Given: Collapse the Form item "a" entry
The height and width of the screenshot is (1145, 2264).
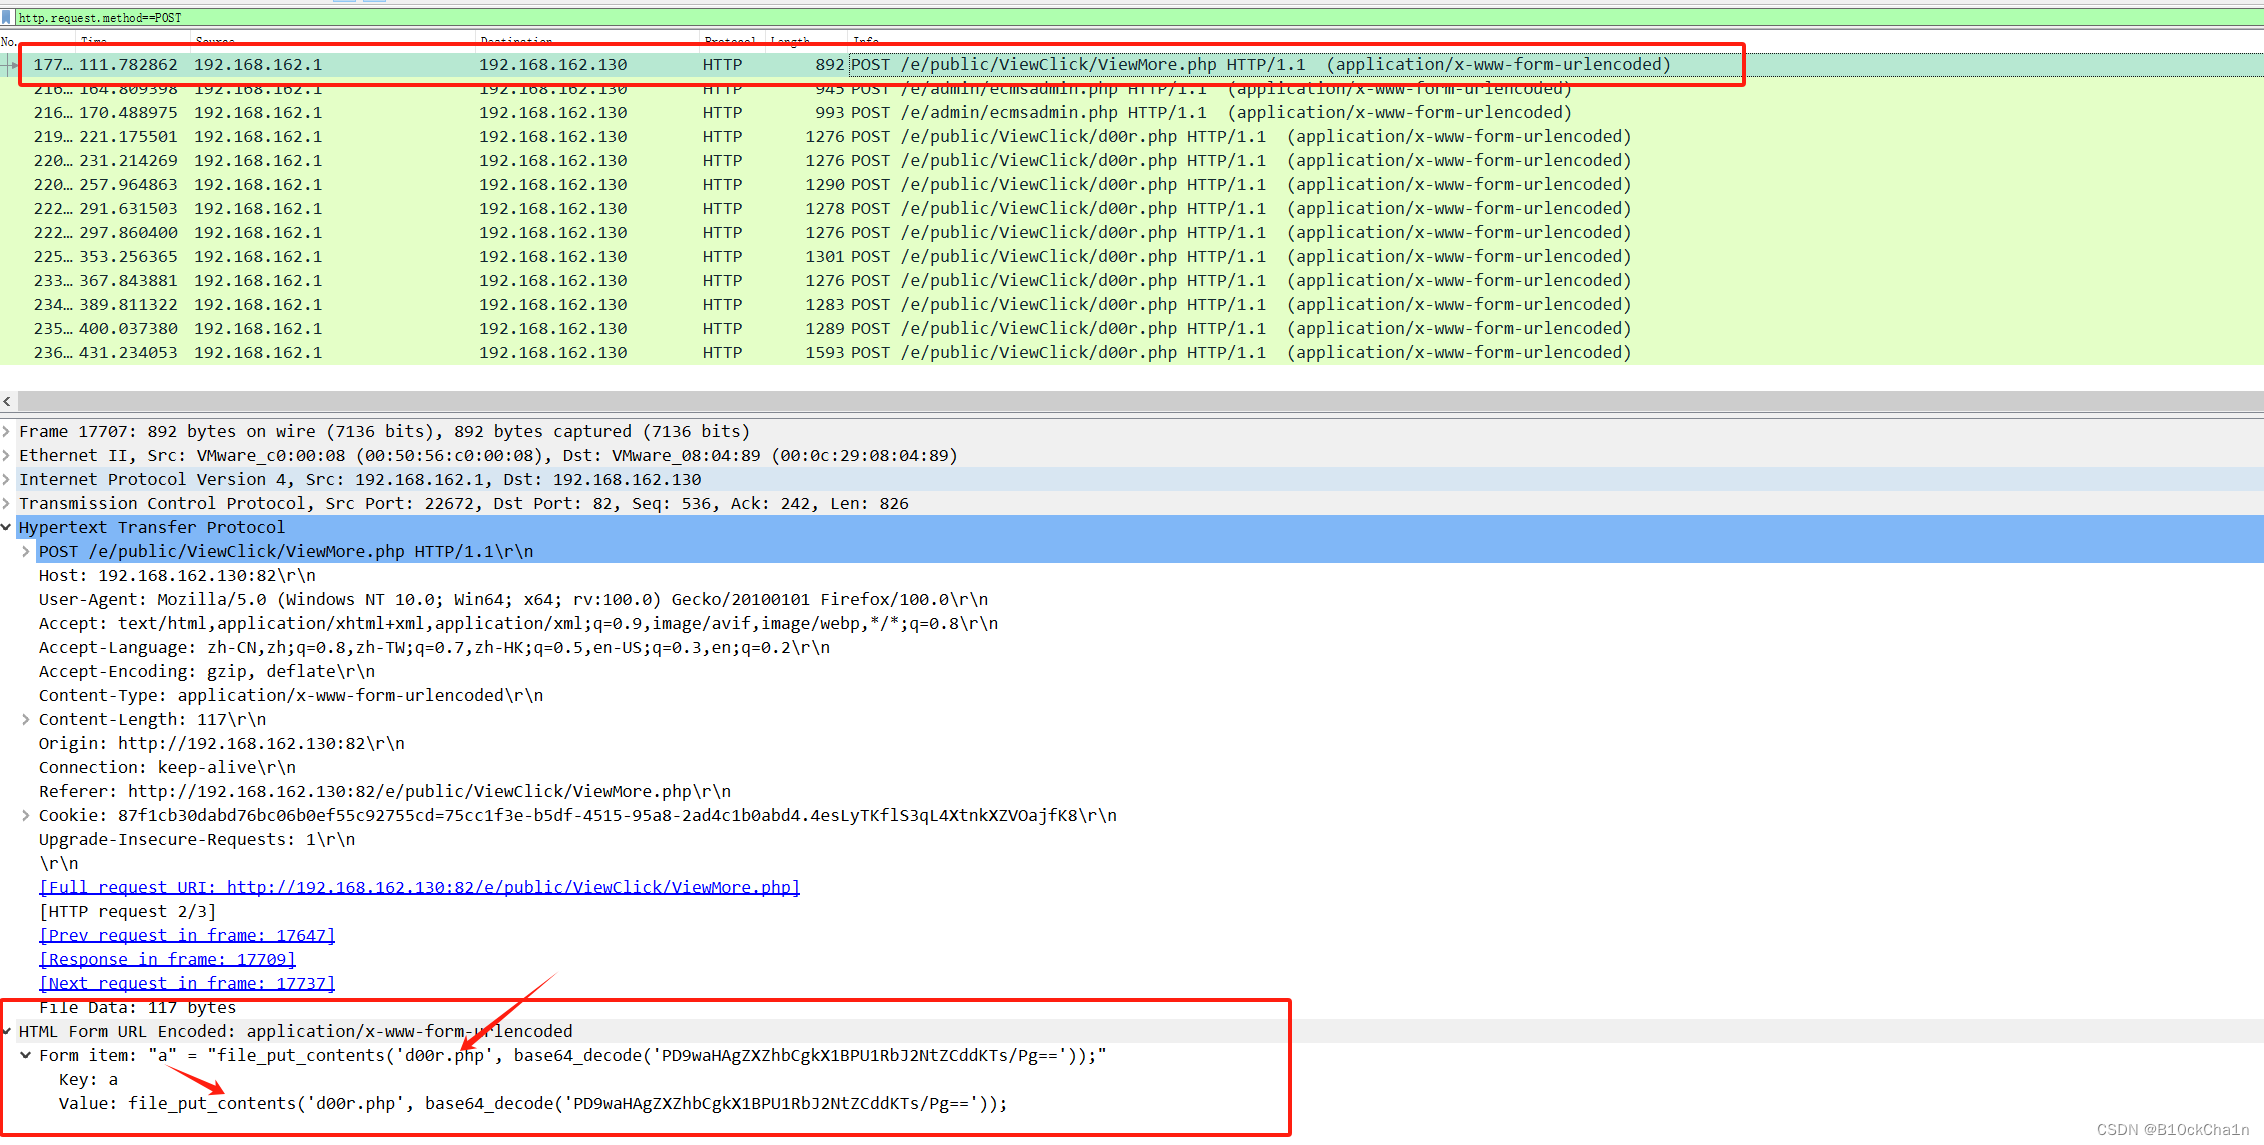Looking at the screenshot, I should 26,1056.
